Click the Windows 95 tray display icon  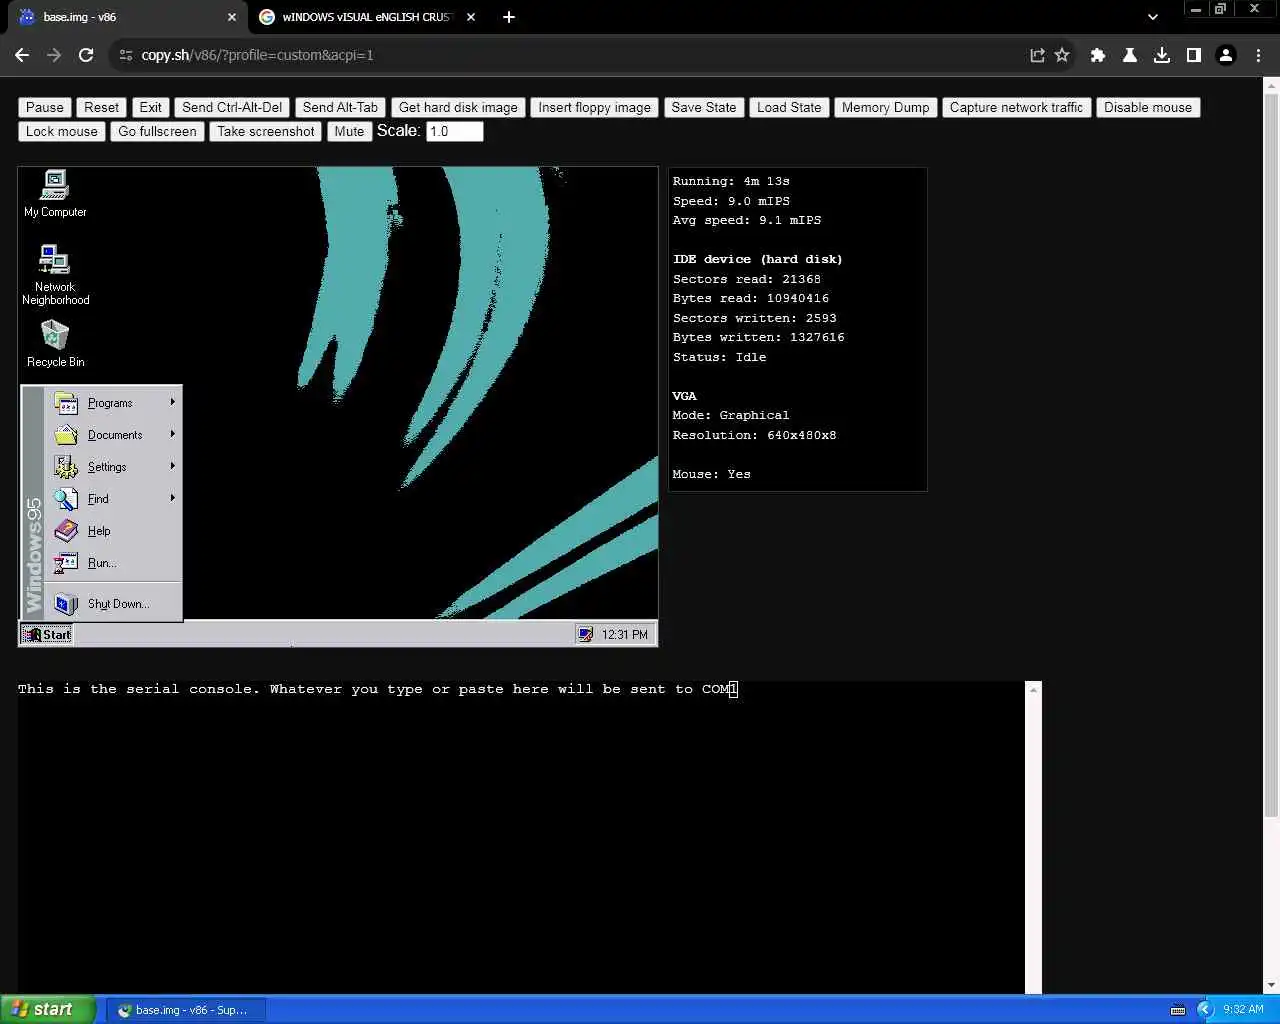(x=585, y=634)
